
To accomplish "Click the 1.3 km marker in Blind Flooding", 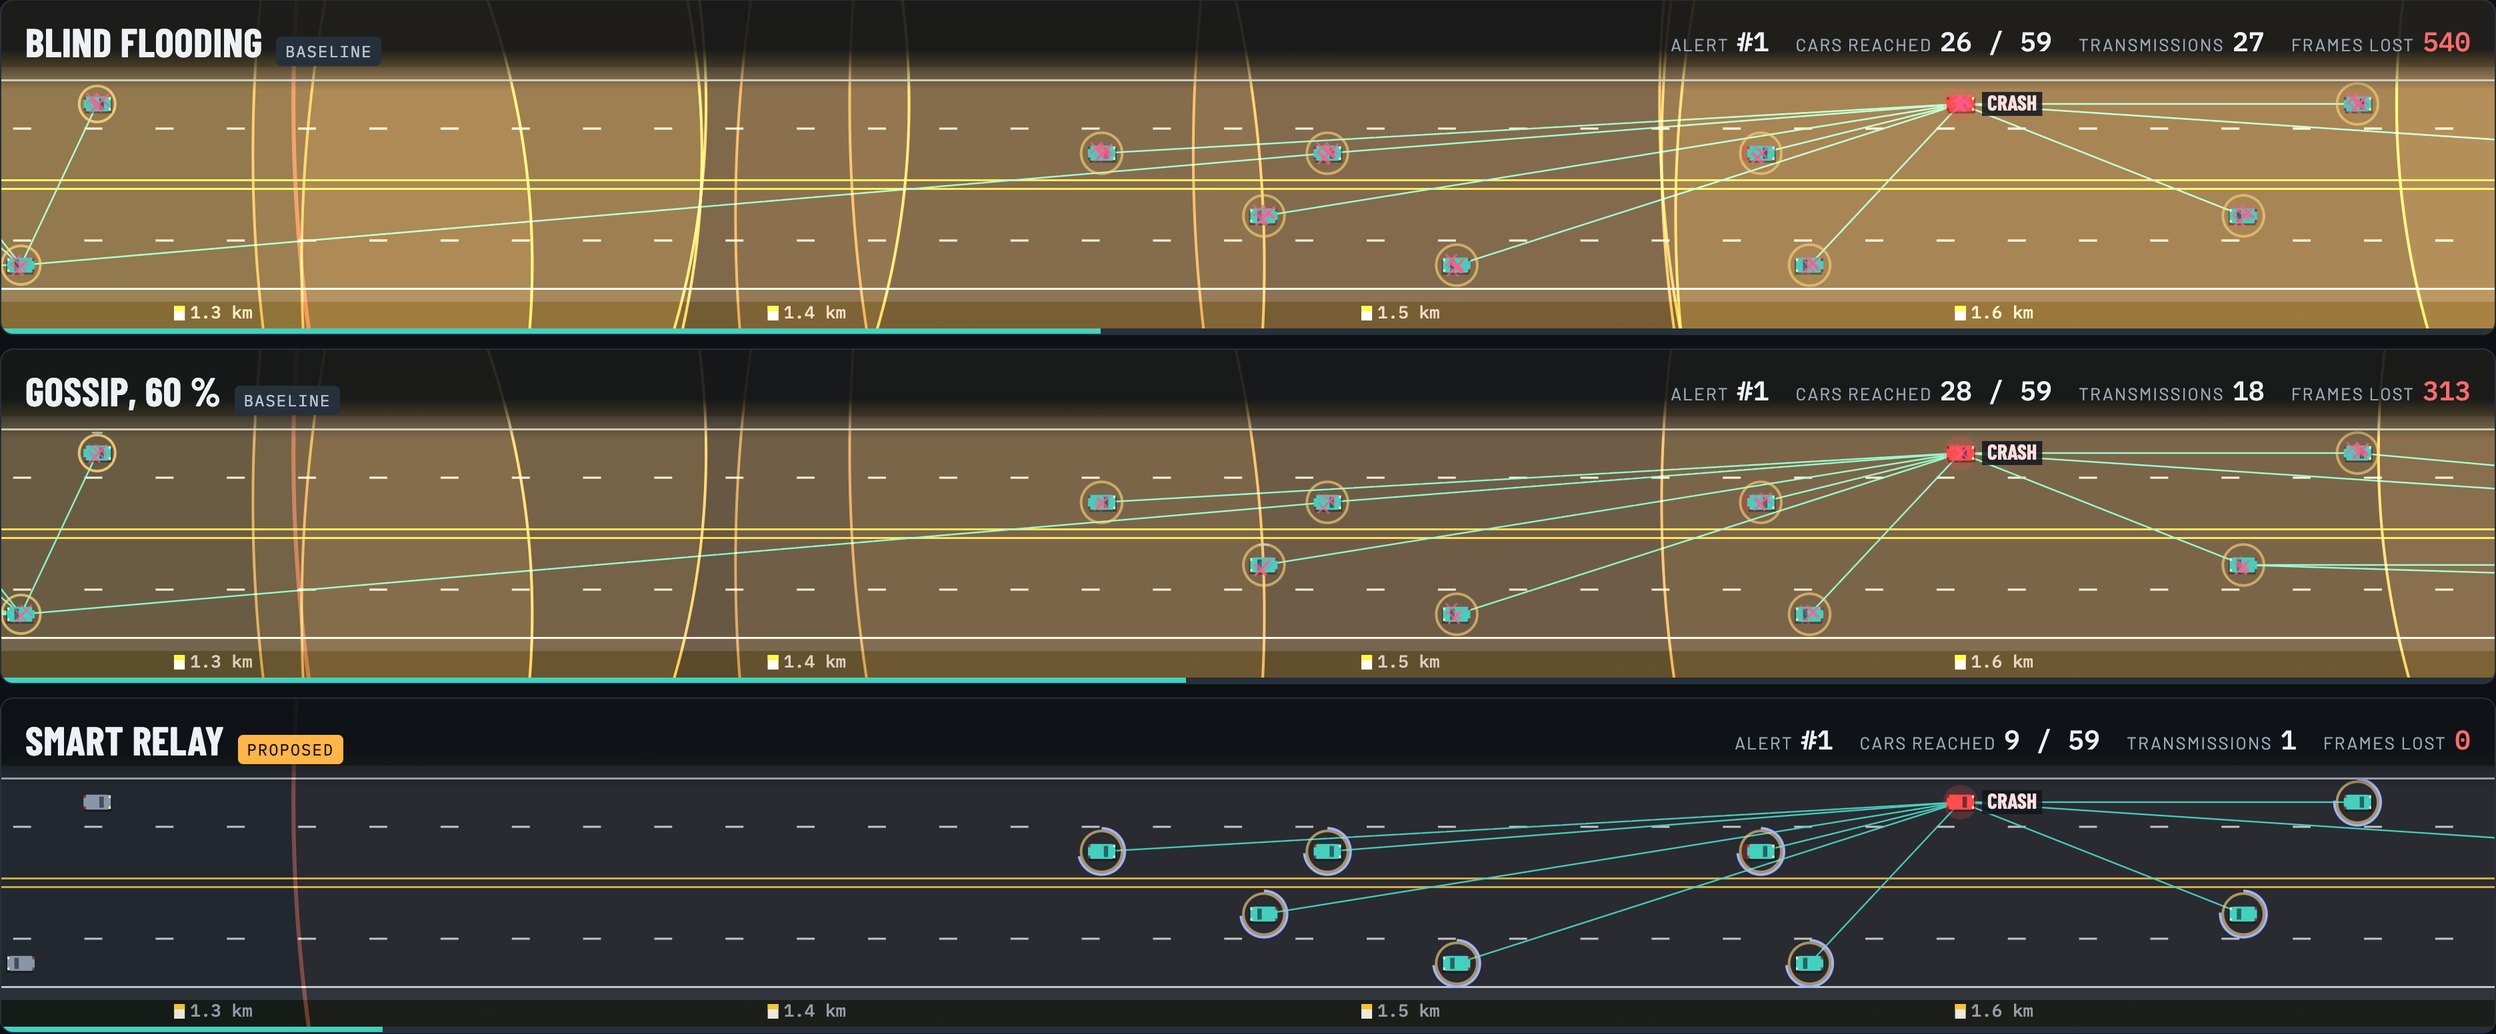I will (213, 313).
